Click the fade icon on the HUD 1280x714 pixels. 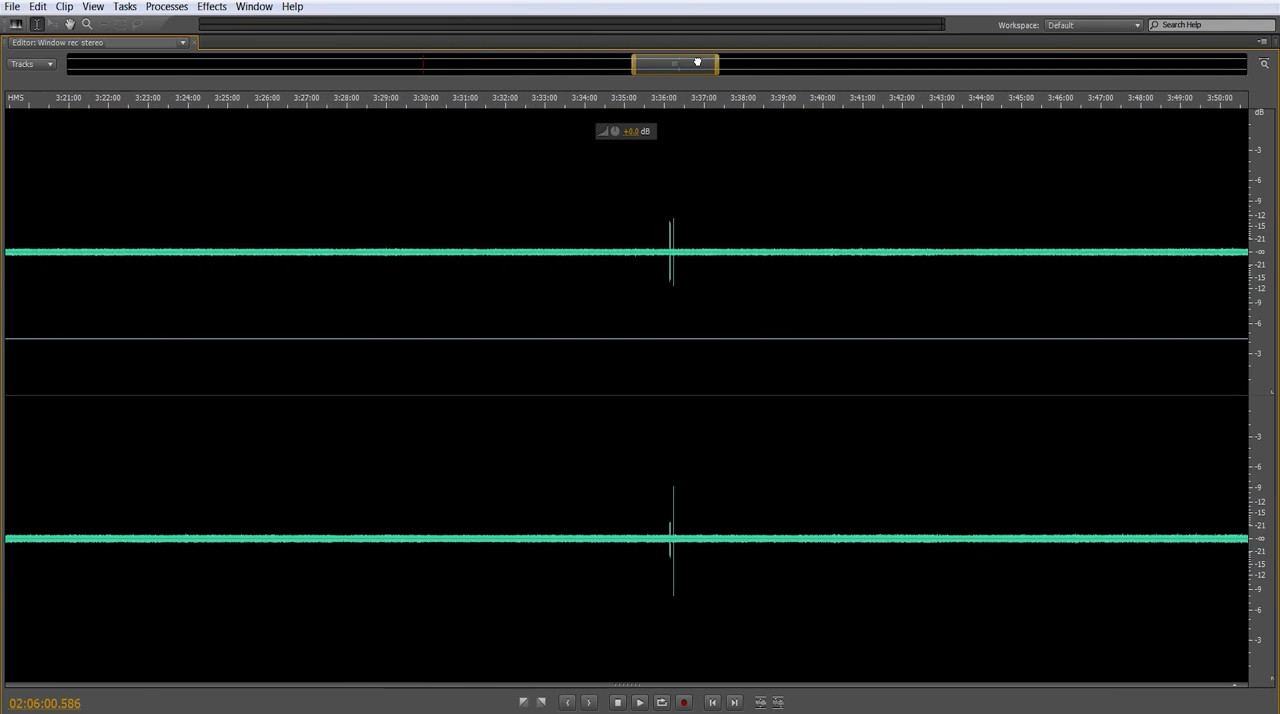tap(603, 131)
